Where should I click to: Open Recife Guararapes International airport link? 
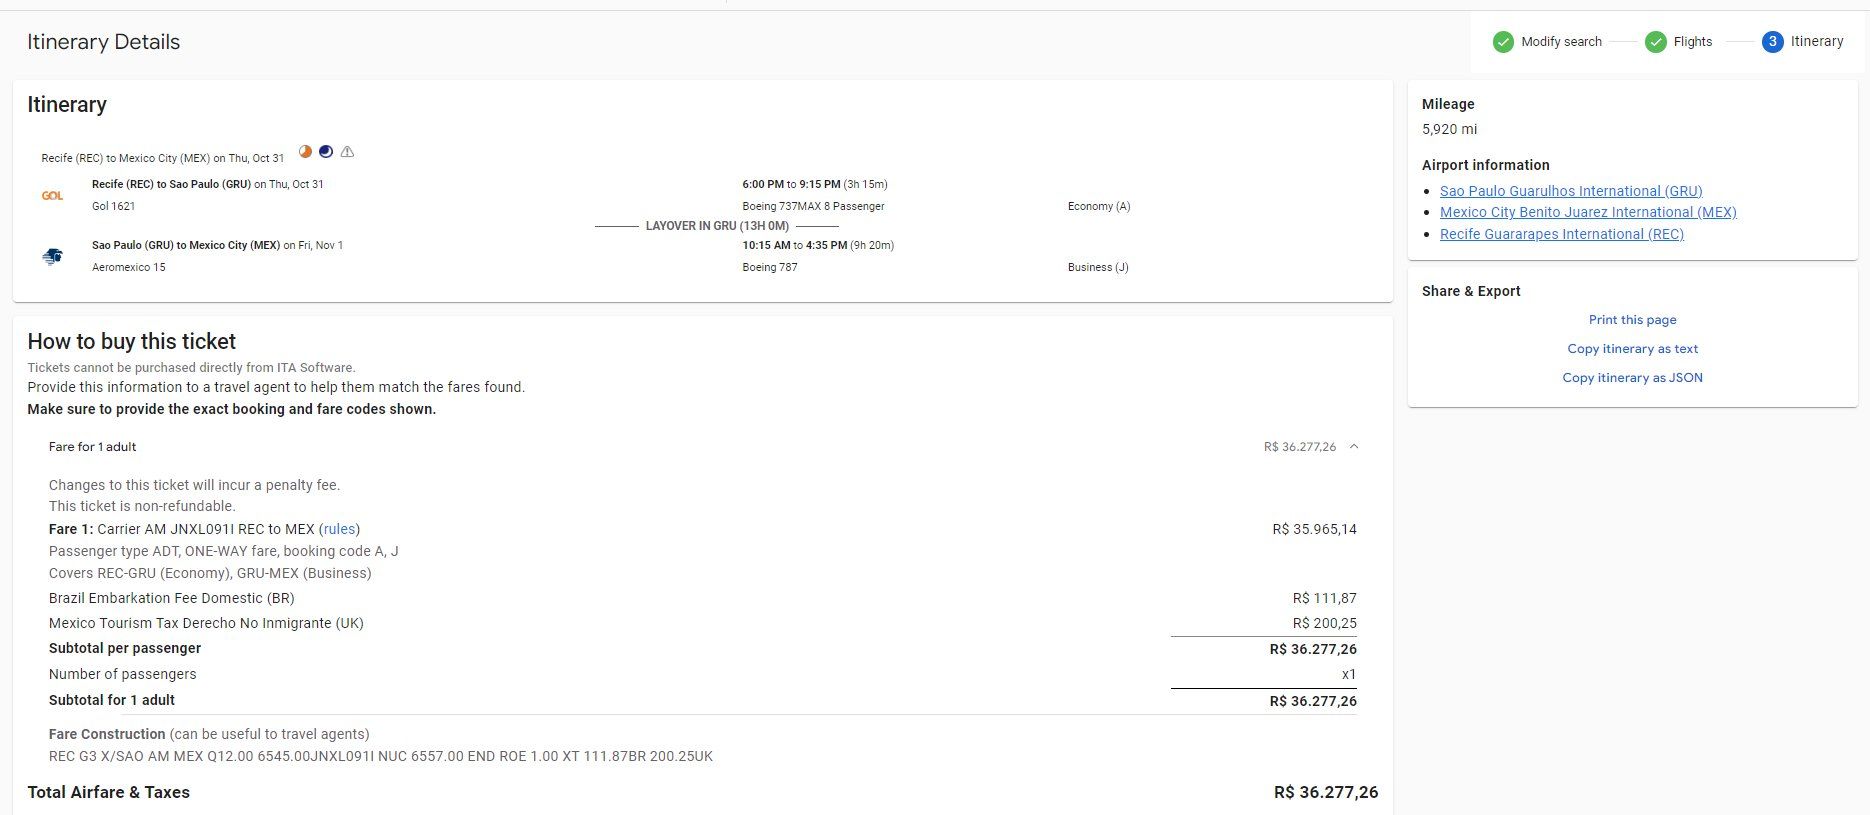click(1561, 234)
